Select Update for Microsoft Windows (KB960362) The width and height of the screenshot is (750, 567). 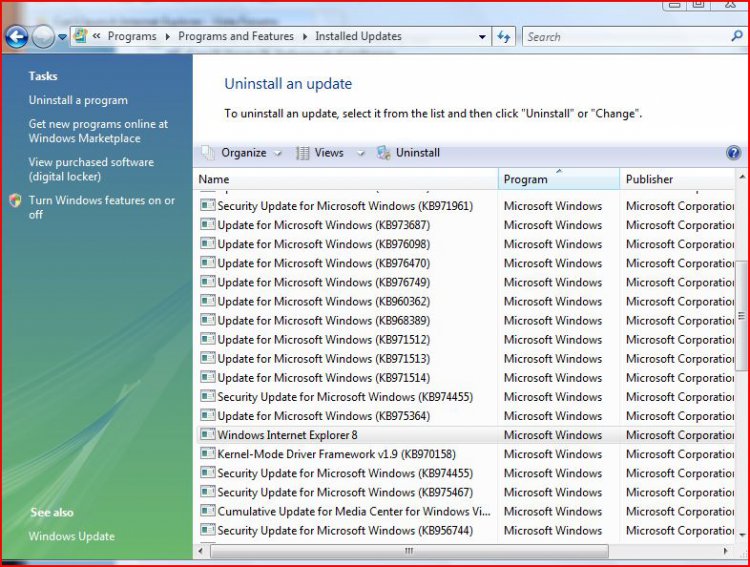[466, 302]
